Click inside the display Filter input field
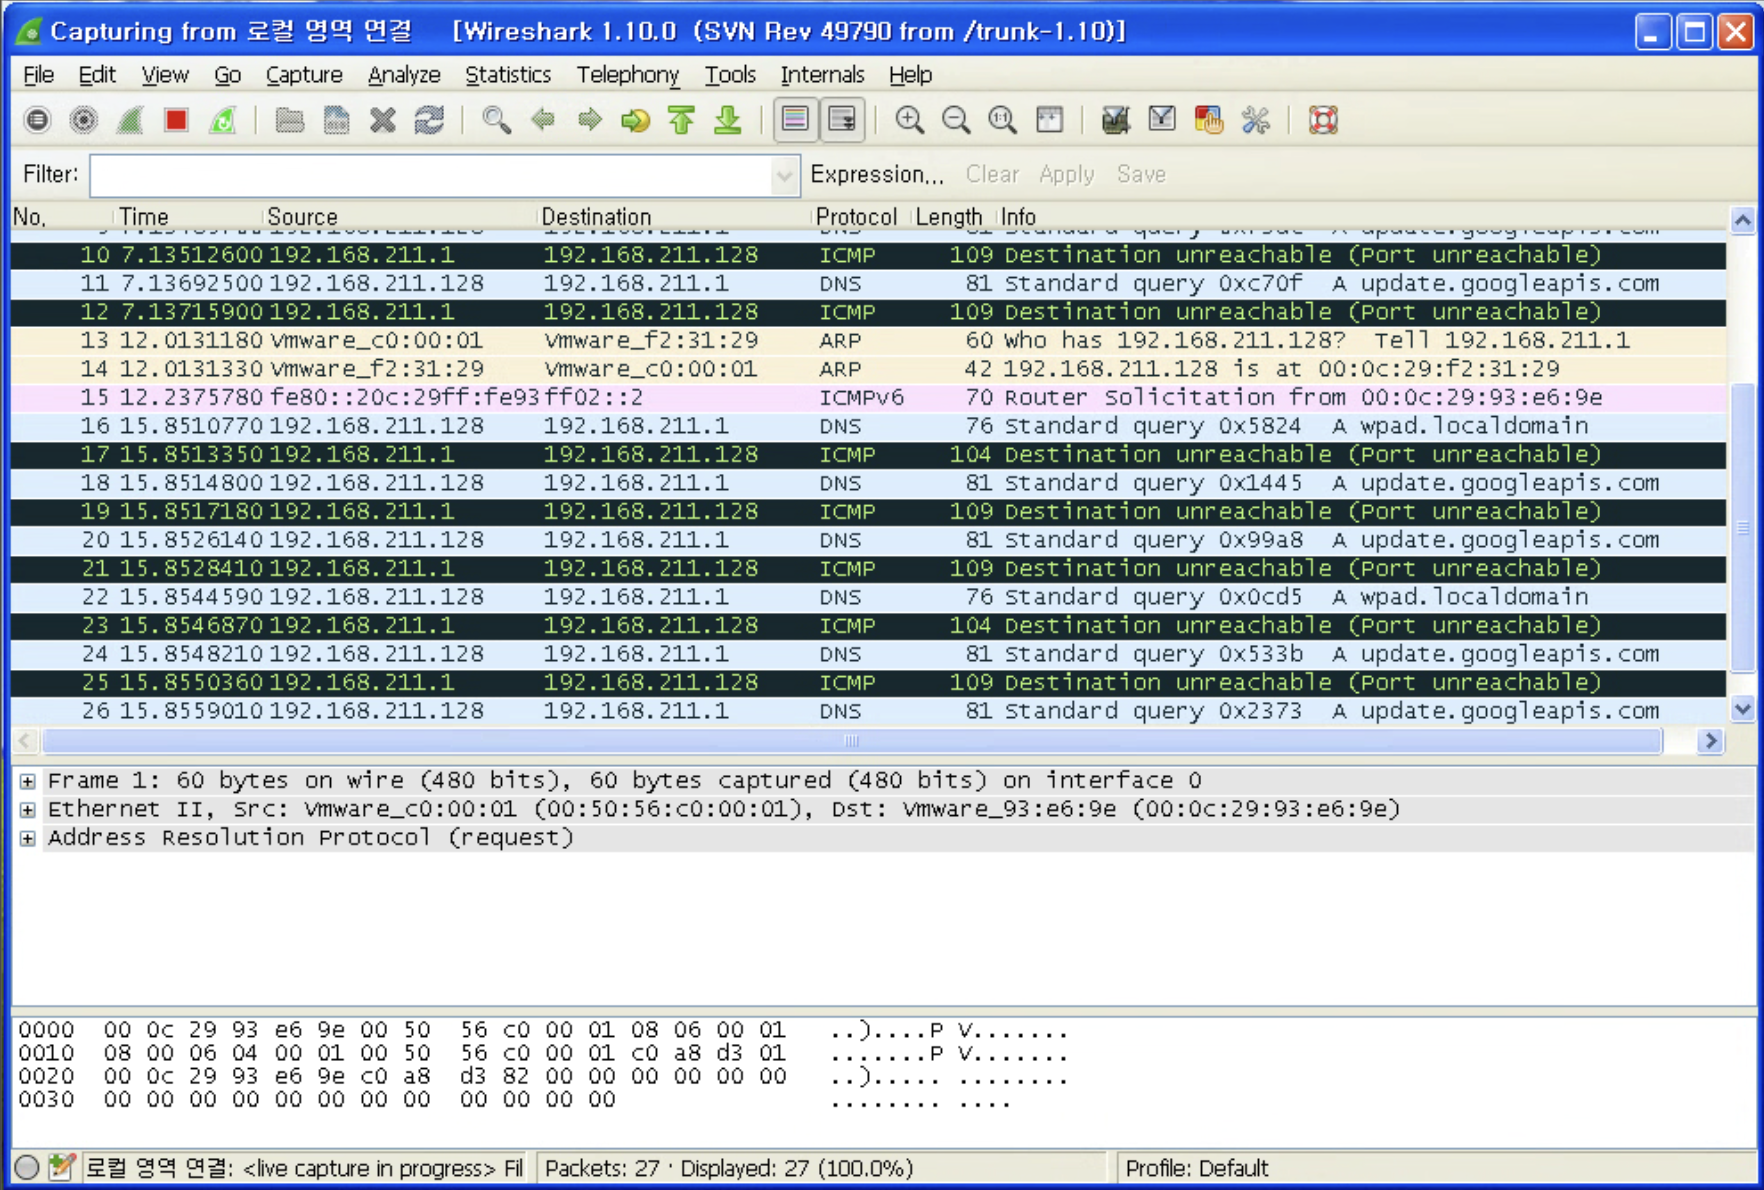Screen dimensions: 1764x1190 (432, 176)
